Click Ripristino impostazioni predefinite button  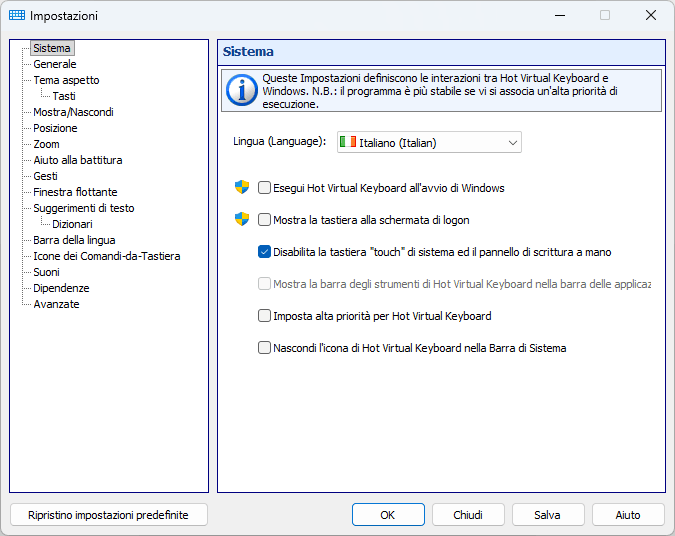[108, 514]
